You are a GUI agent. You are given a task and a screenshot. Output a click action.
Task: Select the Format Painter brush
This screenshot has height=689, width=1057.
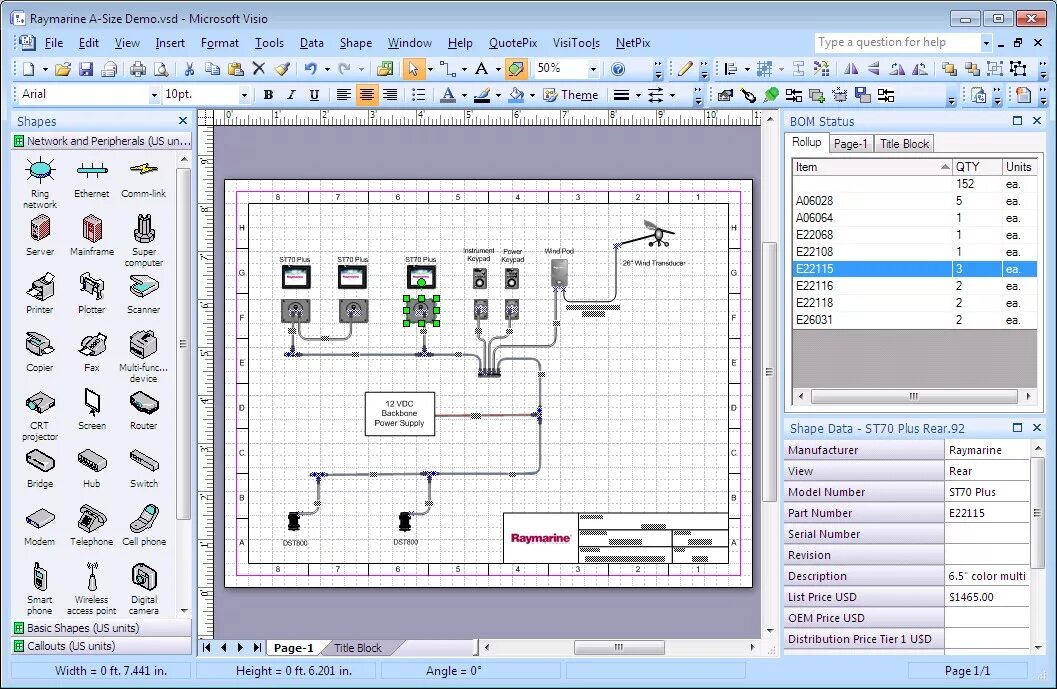[x=282, y=69]
